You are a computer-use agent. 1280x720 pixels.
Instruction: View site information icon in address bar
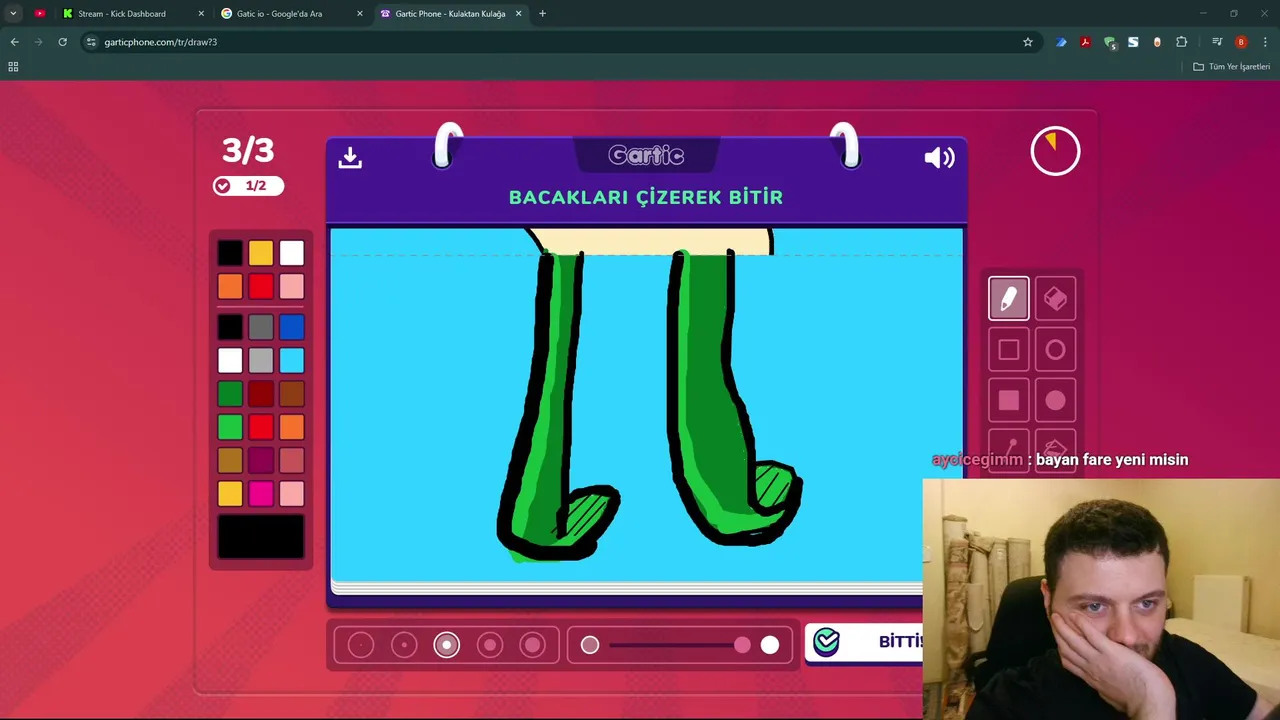click(91, 42)
